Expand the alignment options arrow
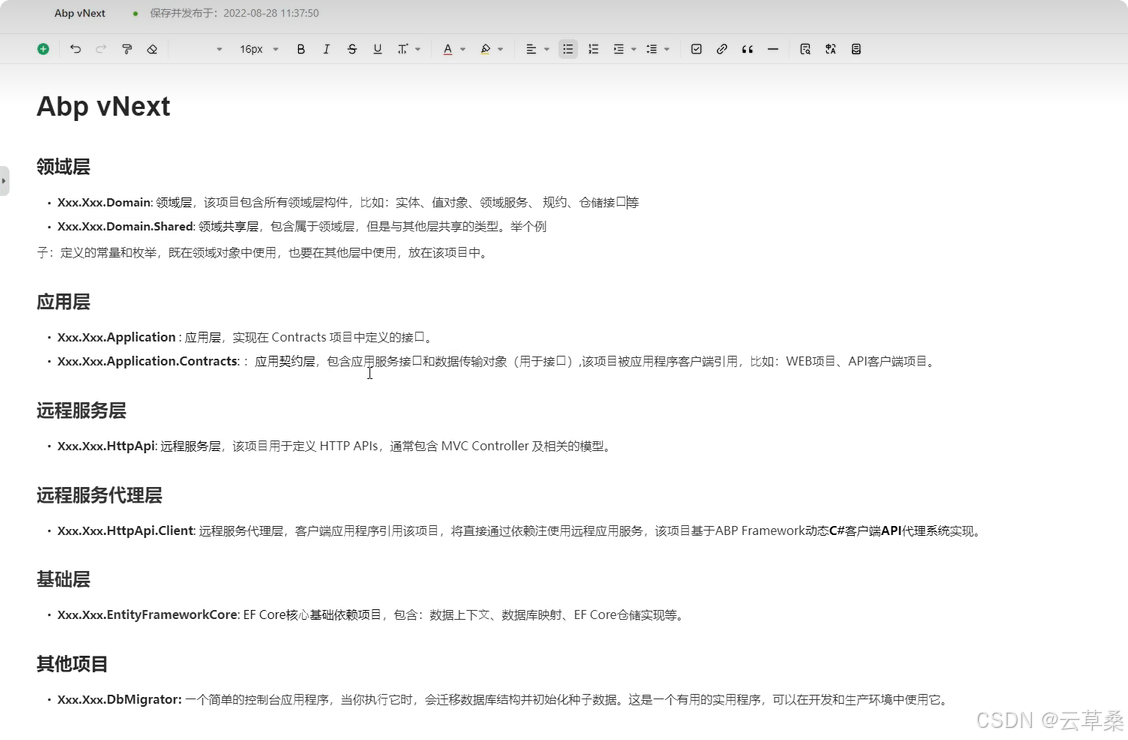Screen dimensions: 1128x740 coord(547,50)
